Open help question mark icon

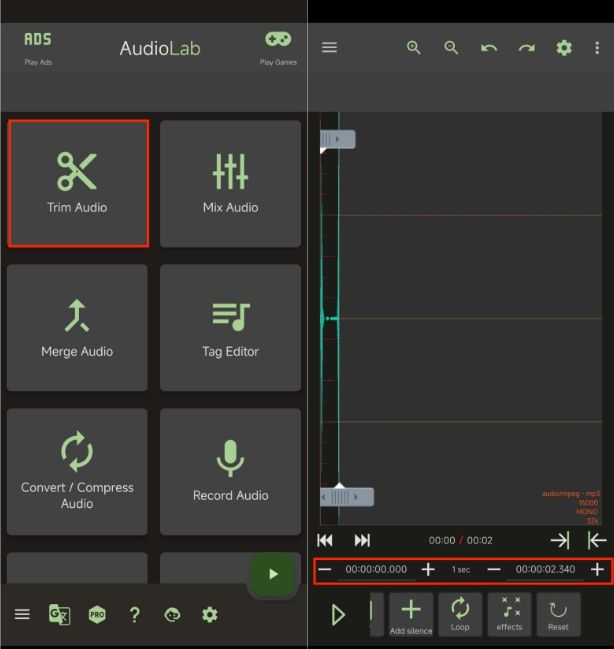coord(134,615)
